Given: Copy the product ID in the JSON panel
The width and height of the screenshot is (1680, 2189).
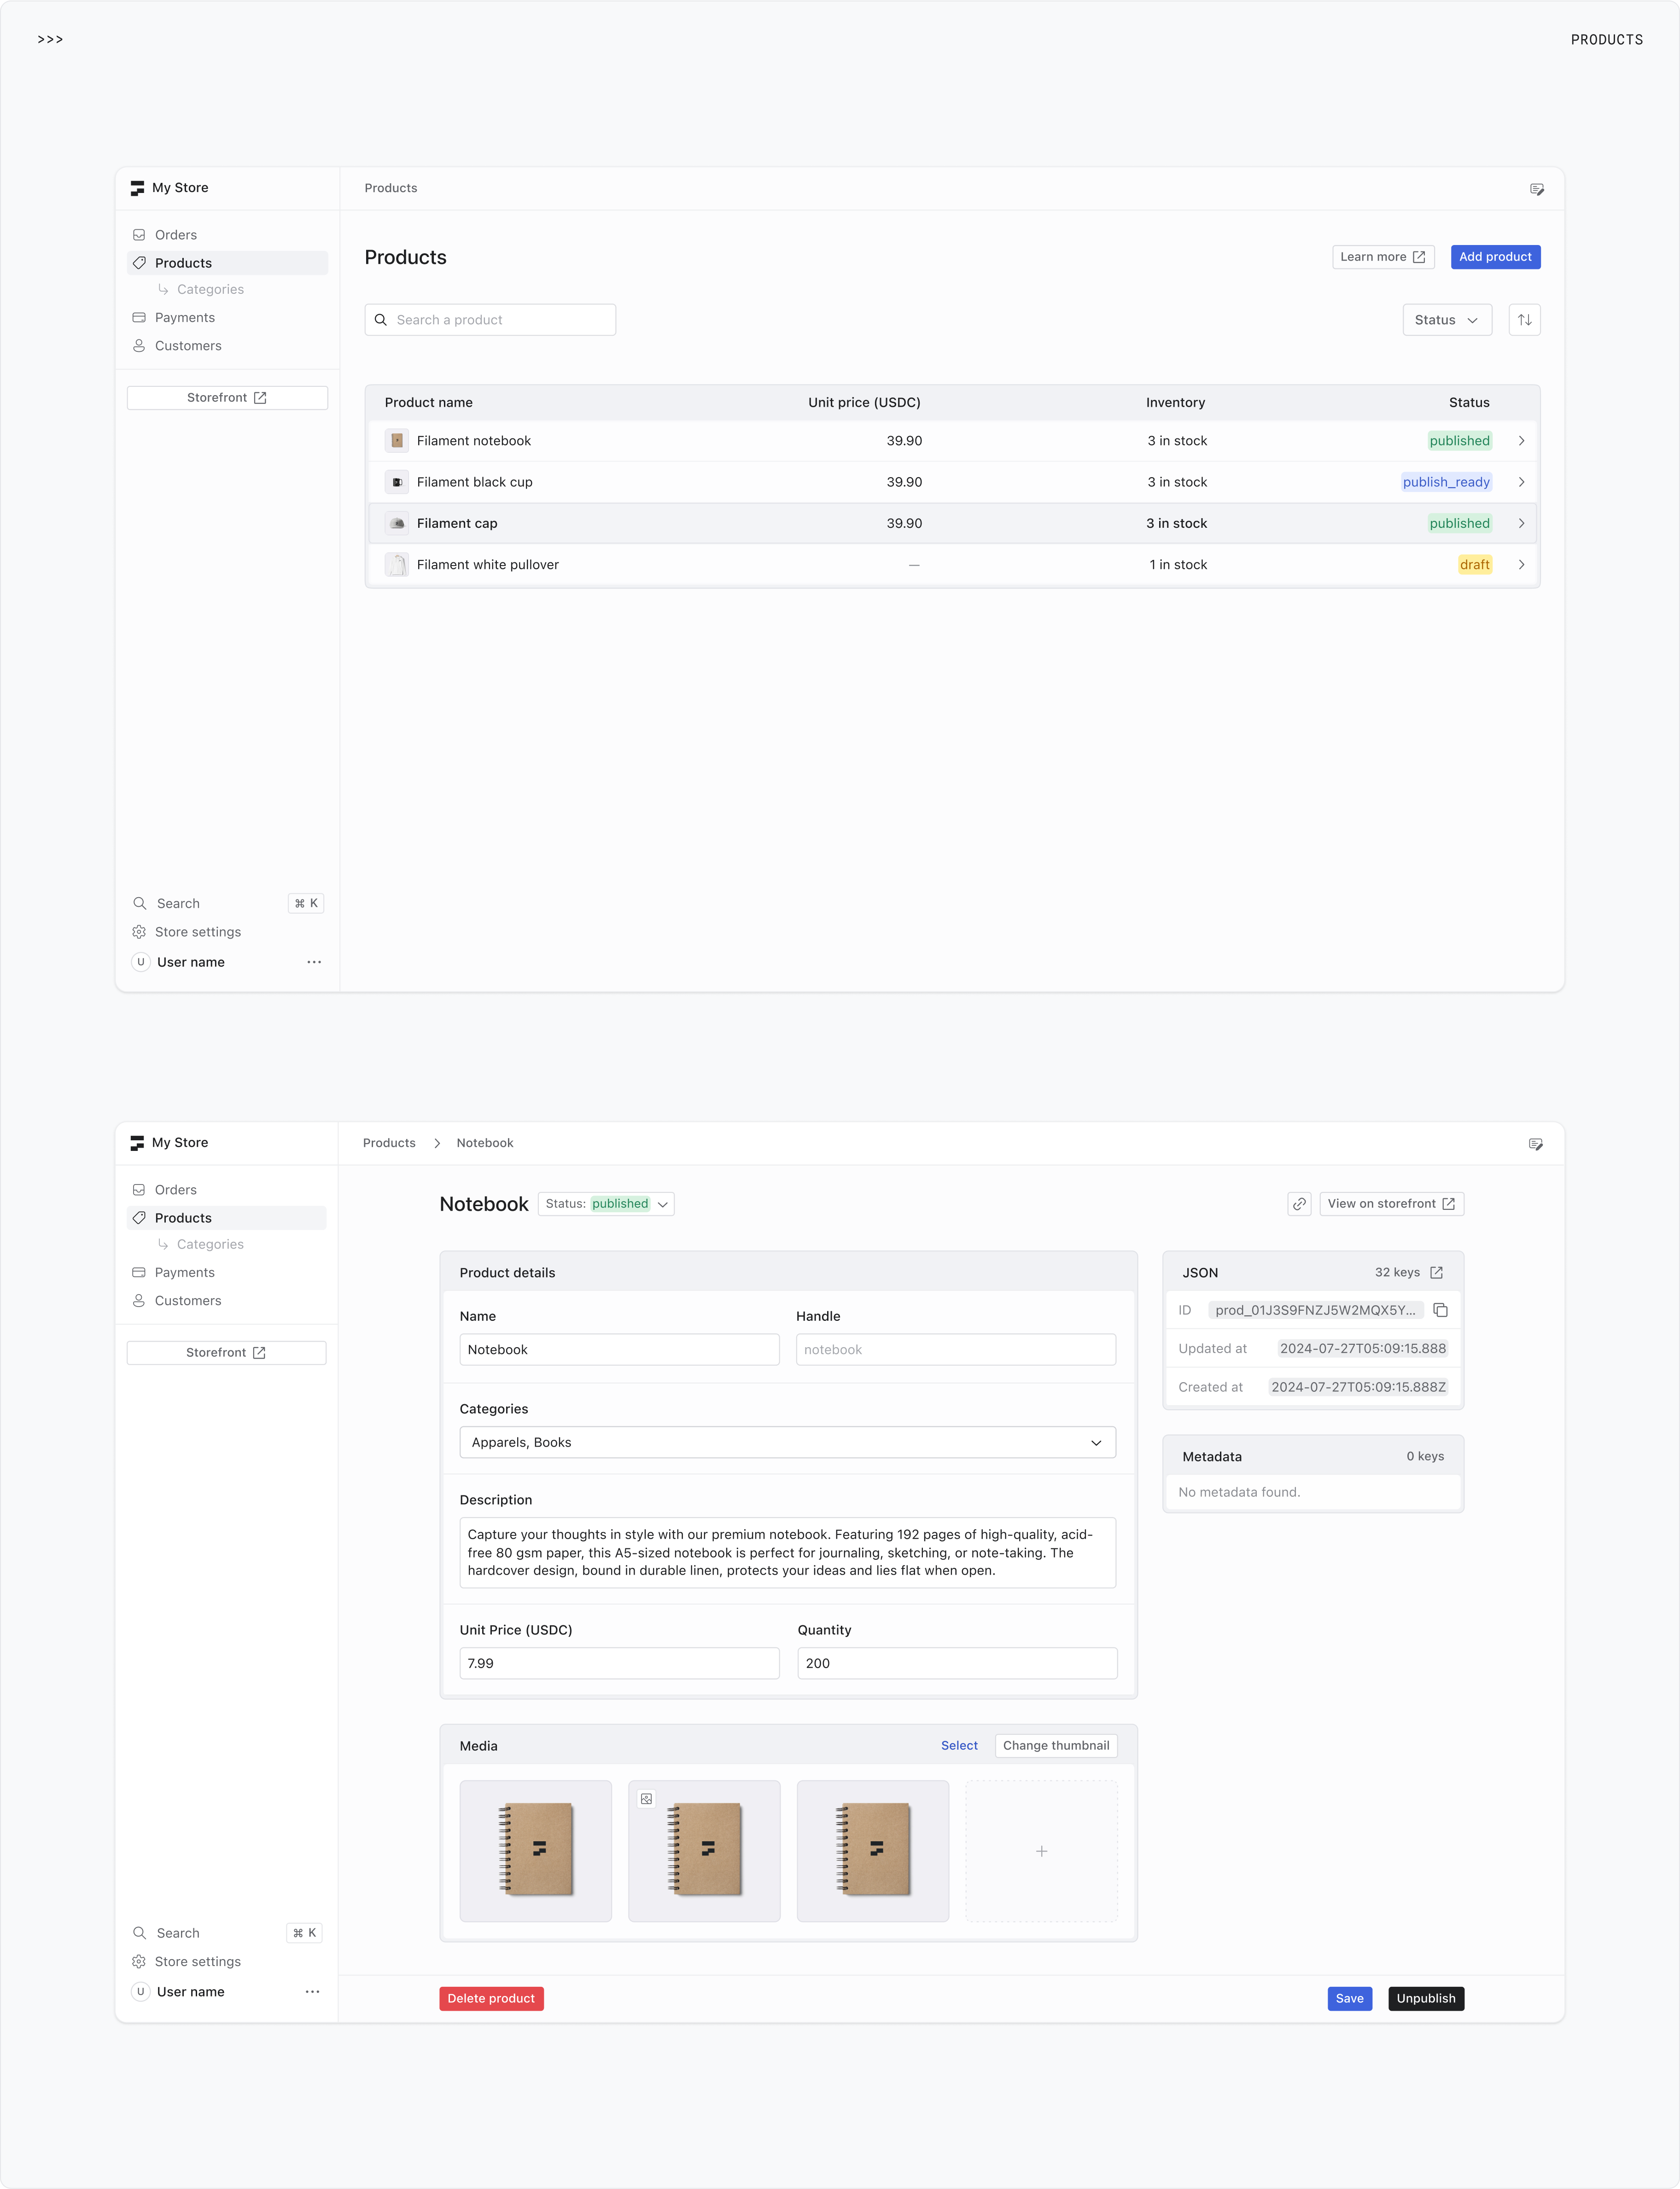Looking at the screenshot, I should coord(1440,1309).
